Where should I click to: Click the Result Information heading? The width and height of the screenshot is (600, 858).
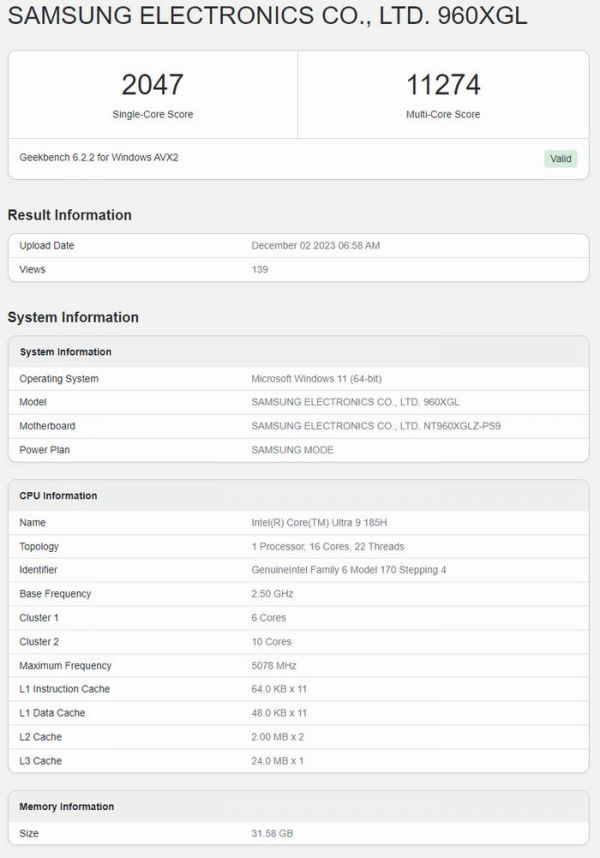tap(69, 215)
